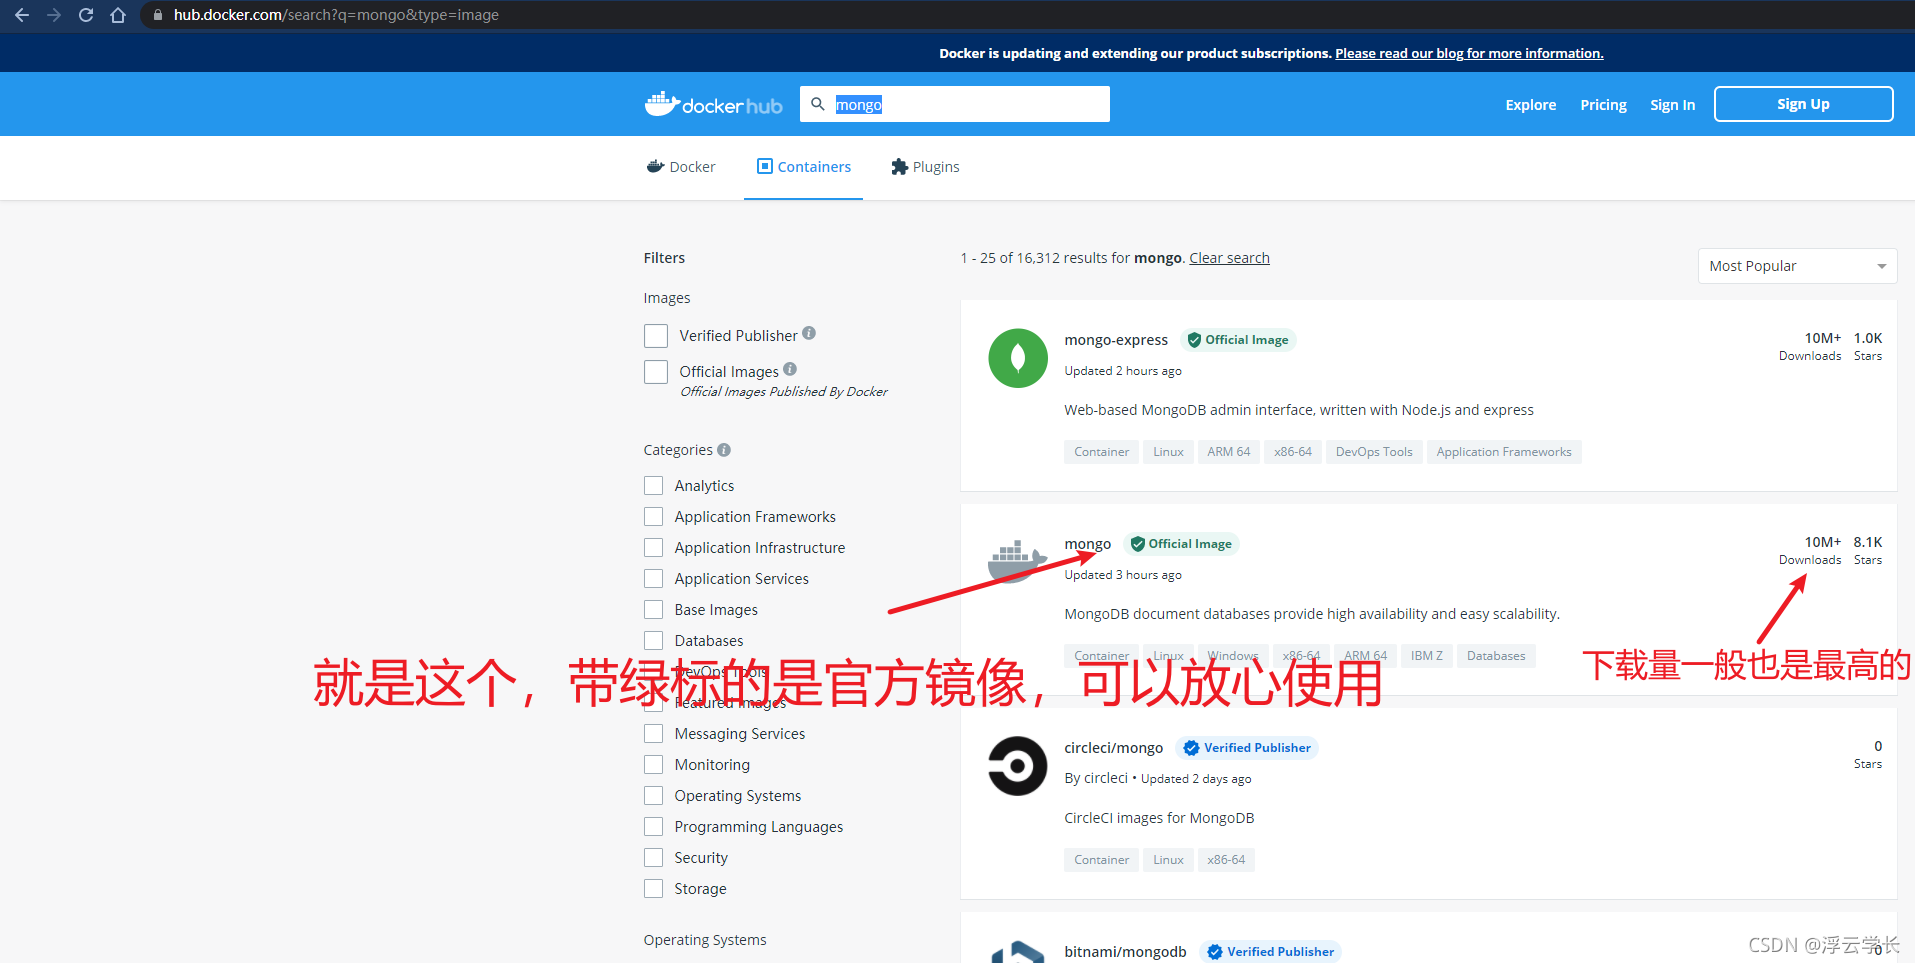Check the Monitoring category
This screenshot has width=1915, height=963.
coord(654,765)
